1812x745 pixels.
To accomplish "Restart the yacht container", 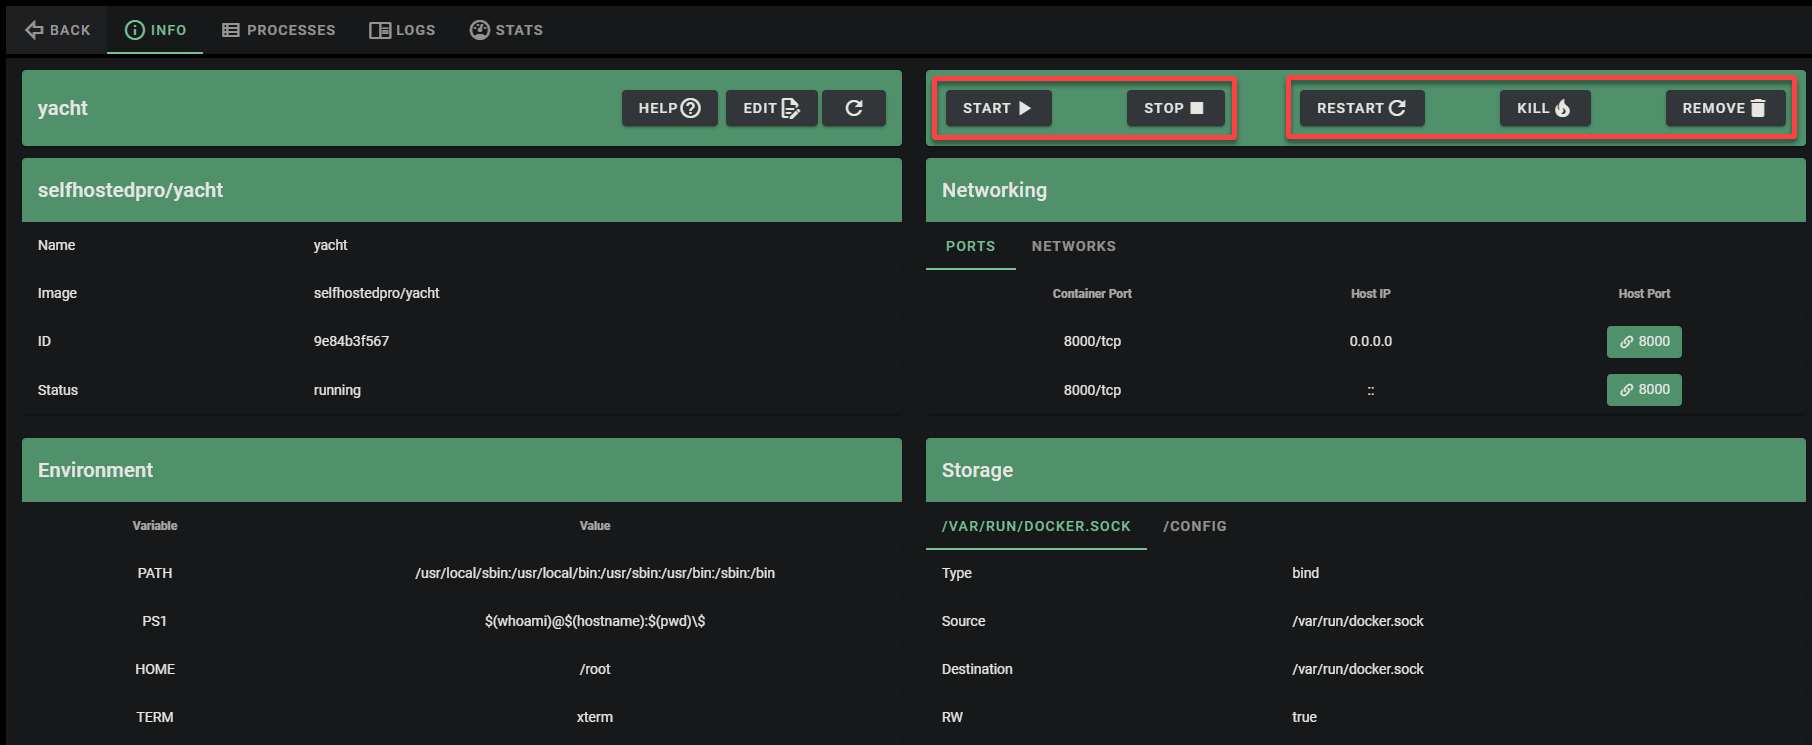I will pos(1361,108).
